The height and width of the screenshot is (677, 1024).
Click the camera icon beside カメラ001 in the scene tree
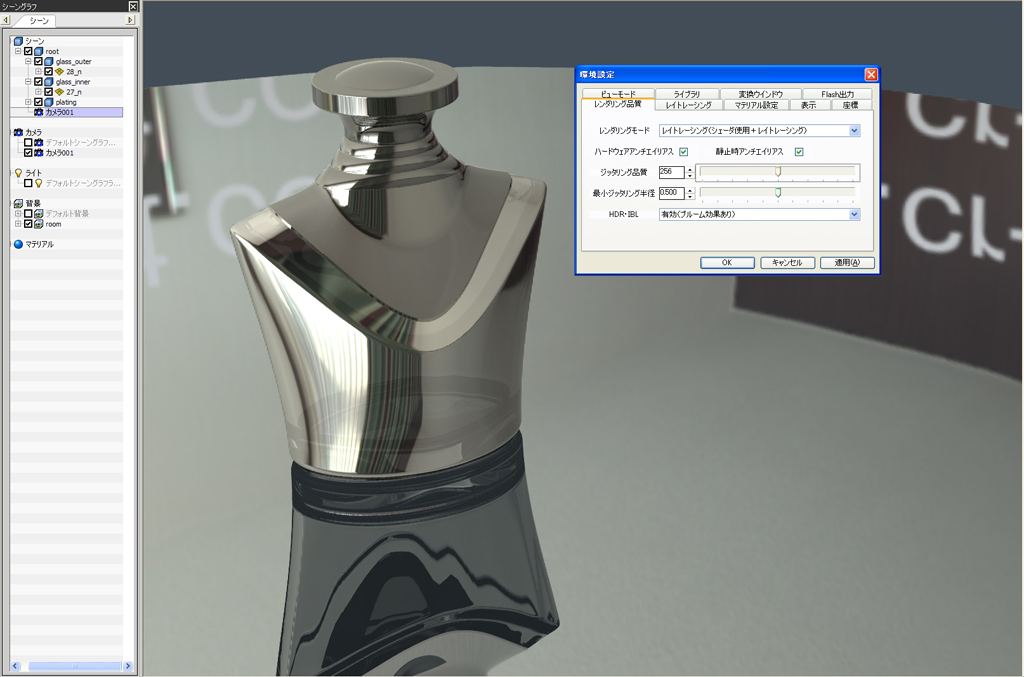pyautogui.click(x=38, y=112)
